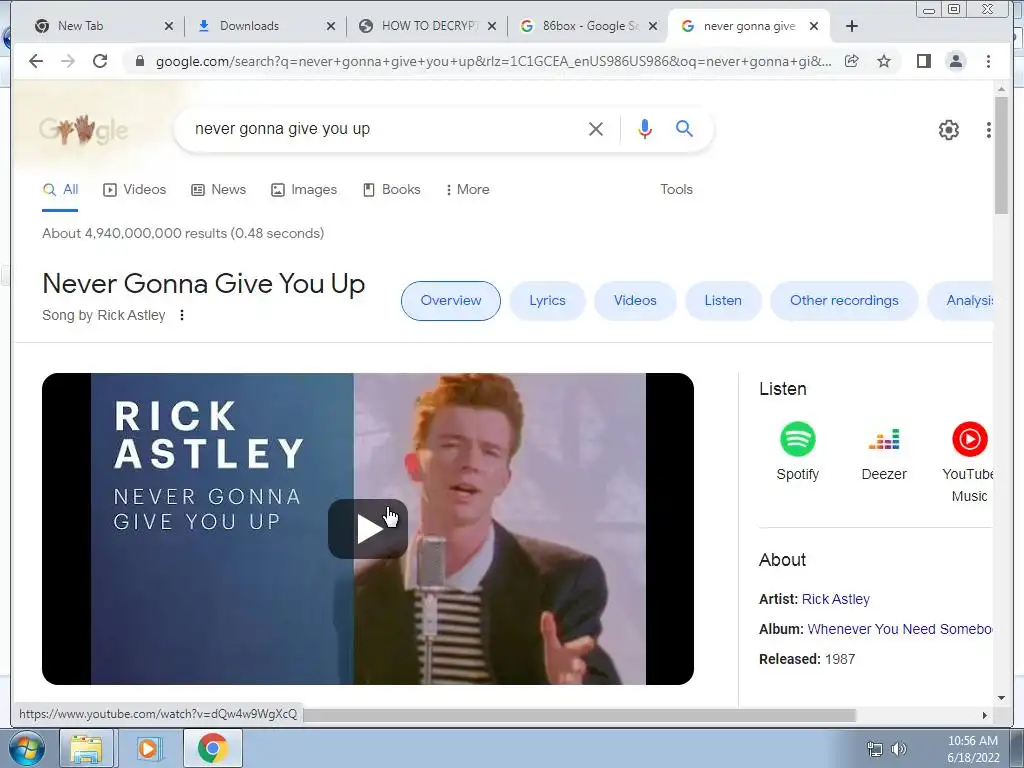Open a new browser tab

[x=852, y=26]
